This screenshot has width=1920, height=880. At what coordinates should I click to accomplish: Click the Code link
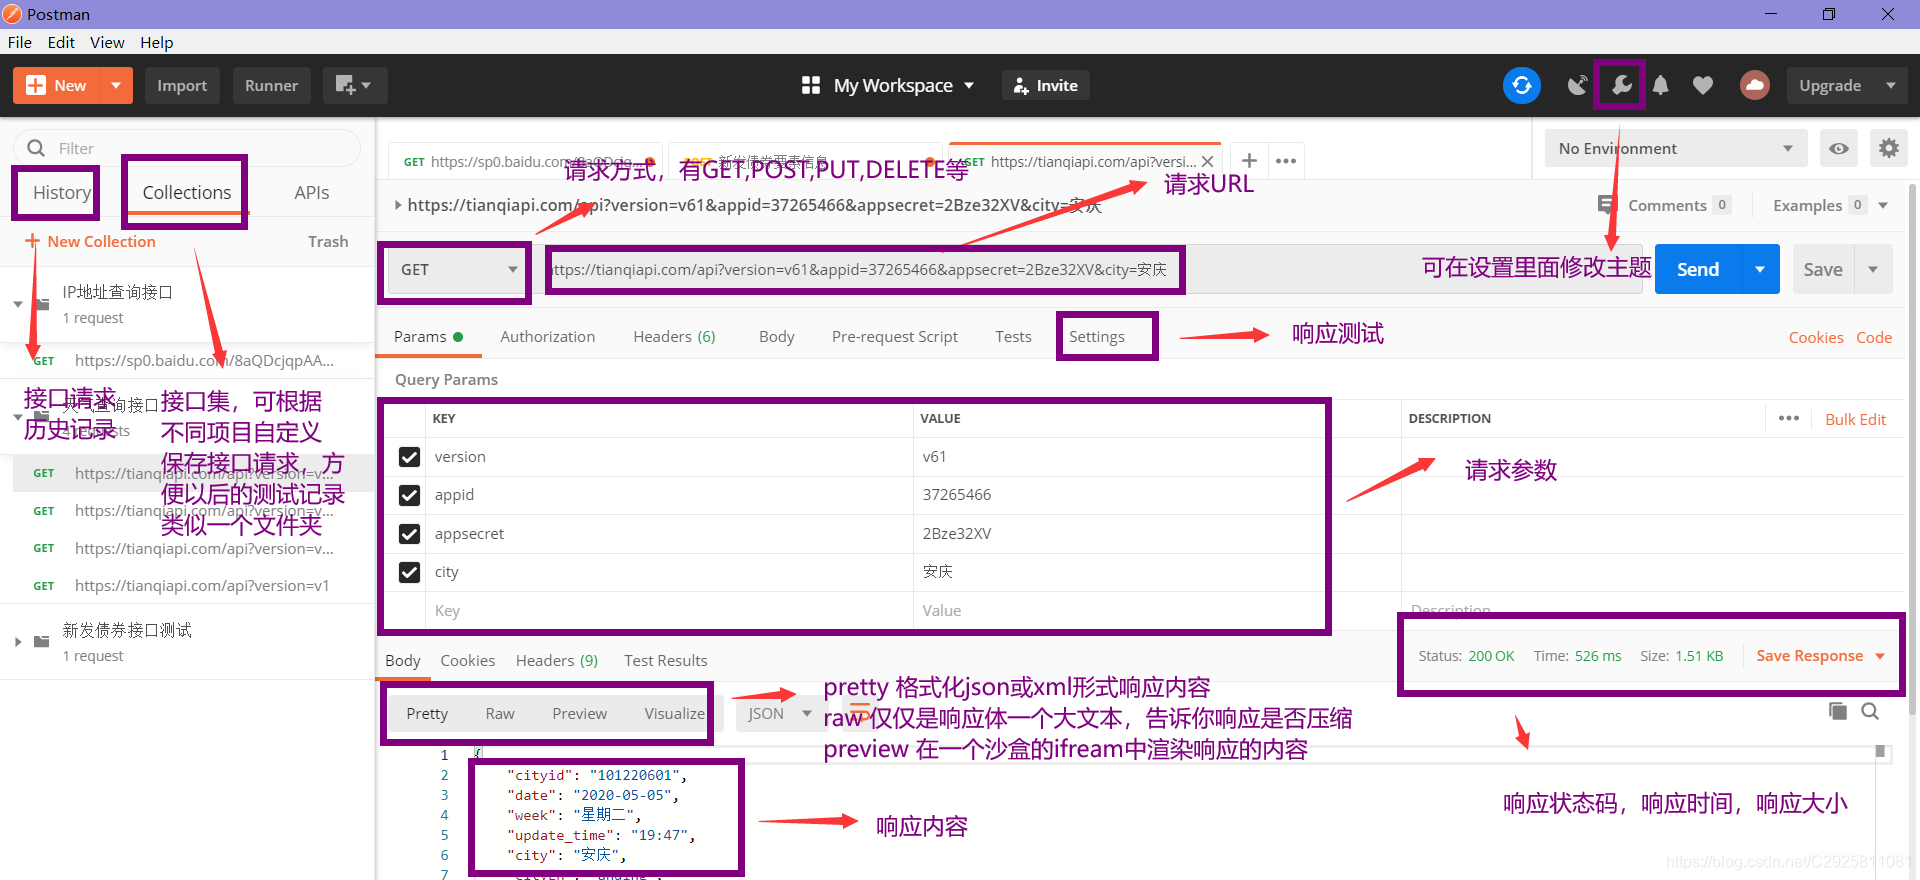point(1874,337)
